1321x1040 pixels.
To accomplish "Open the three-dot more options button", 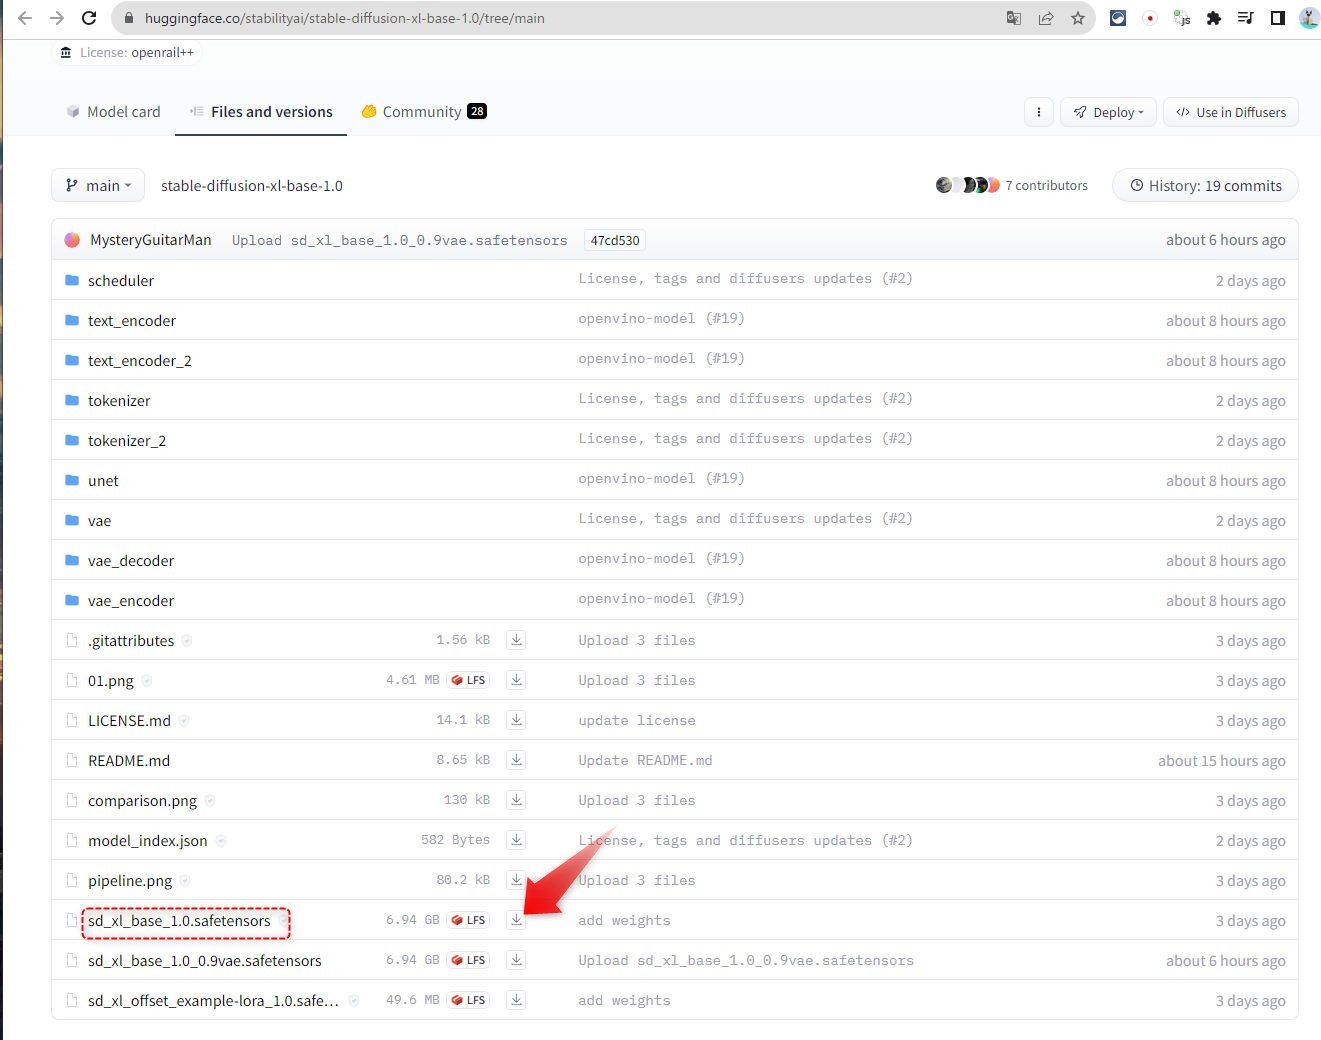I will (1039, 112).
